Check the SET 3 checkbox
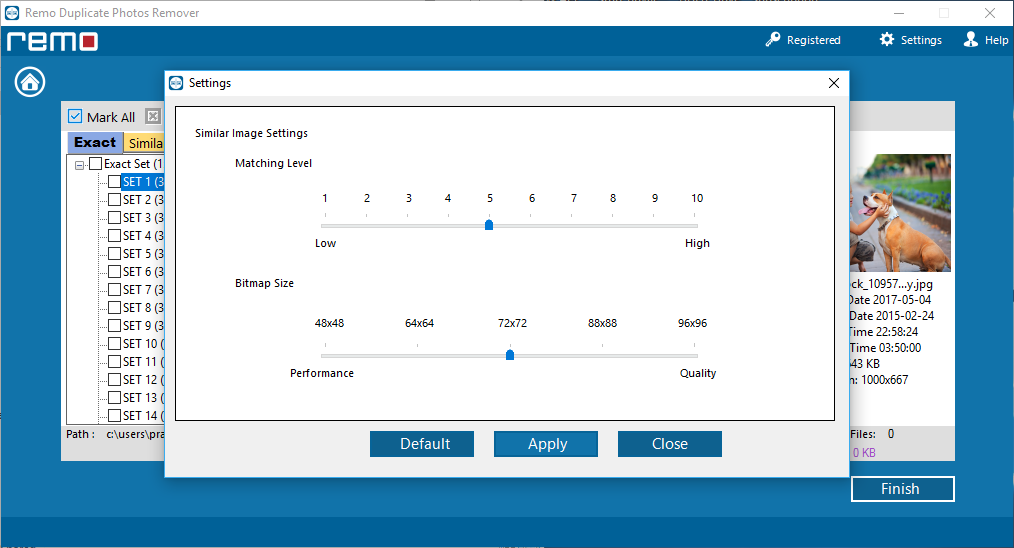Viewport: 1014px width, 548px height. (114, 217)
